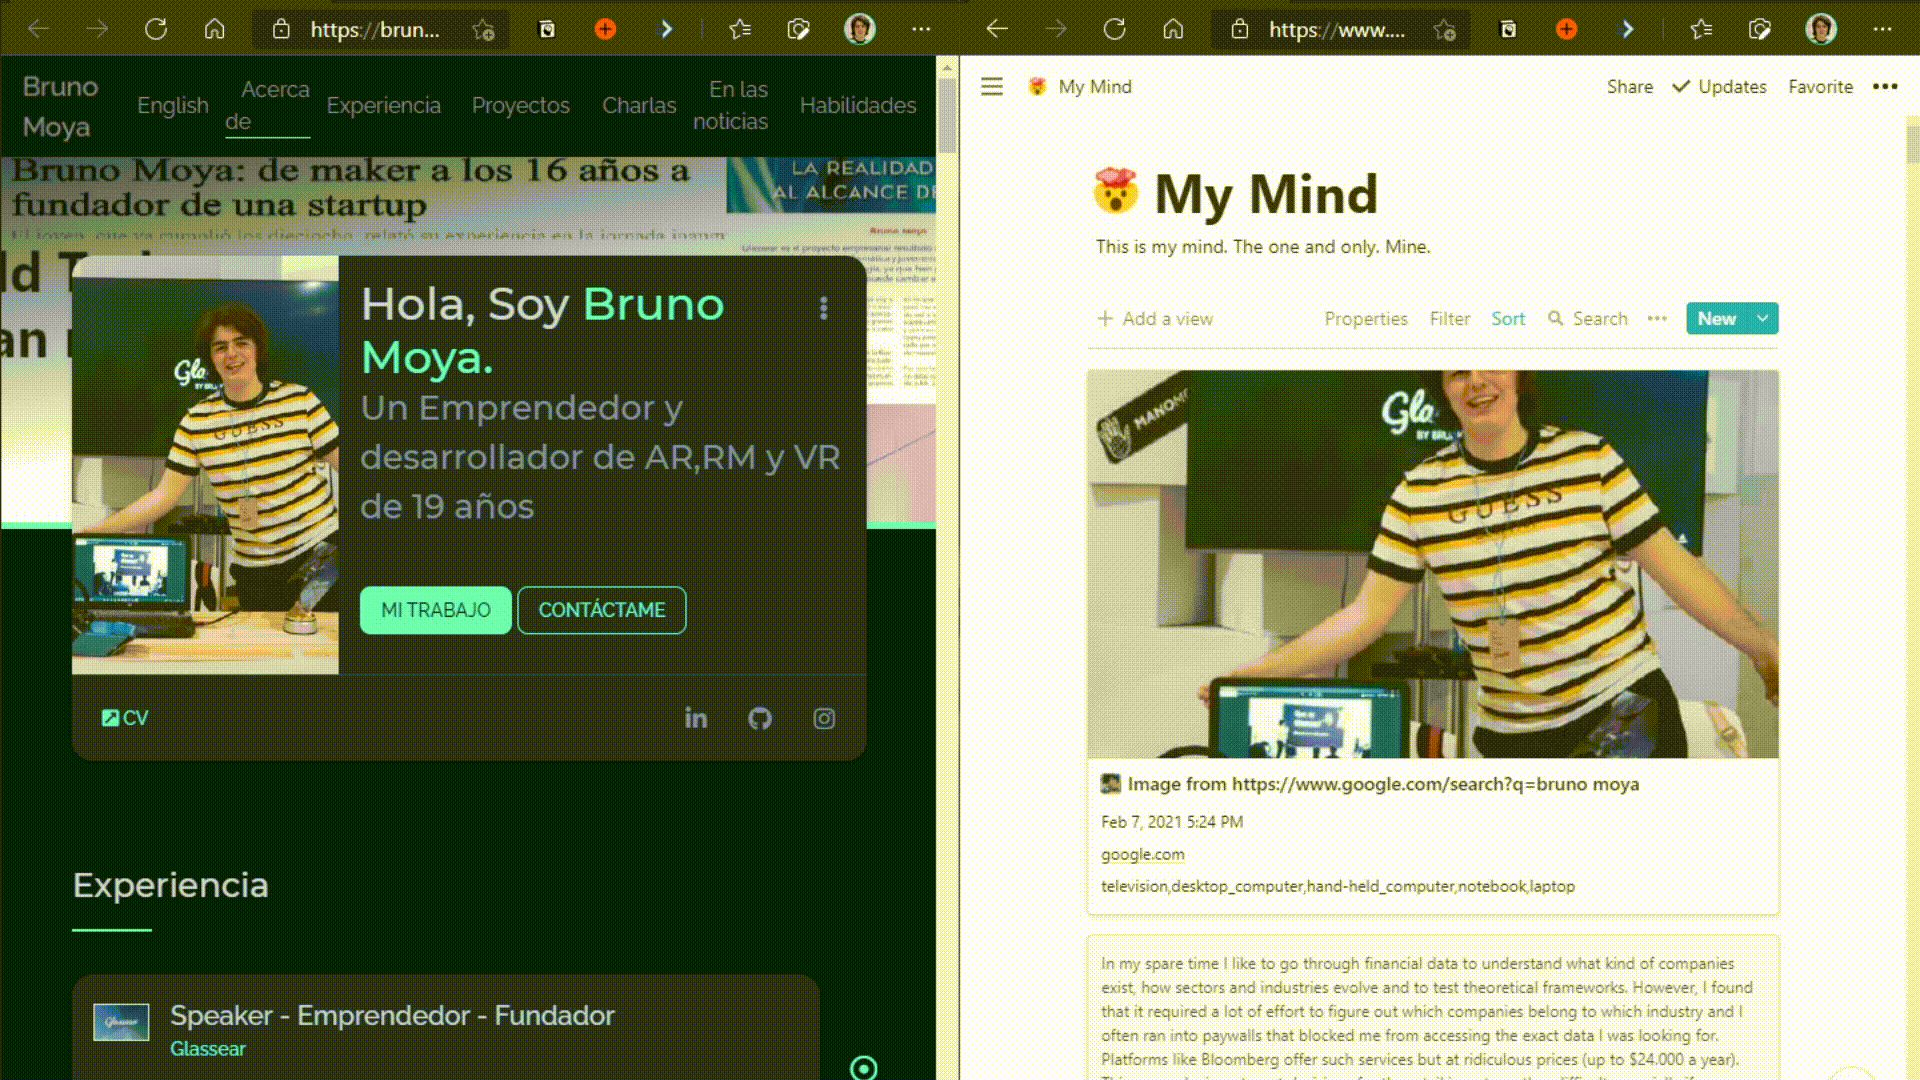Image resolution: width=1920 pixels, height=1080 pixels.
Task: Open the Sort options menu
Action: coord(1508,318)
